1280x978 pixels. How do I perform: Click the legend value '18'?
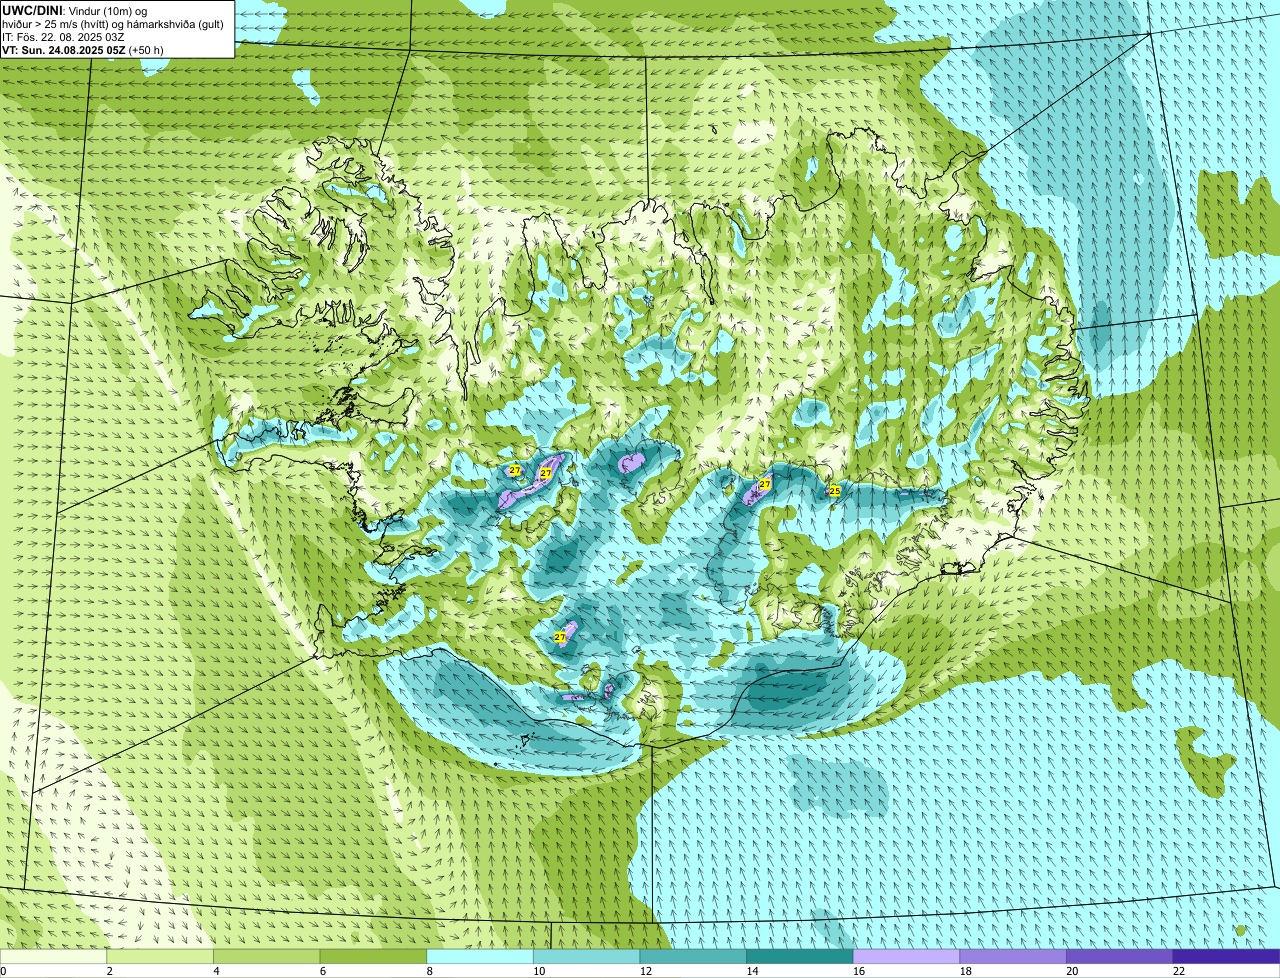[x=965, y=971]
